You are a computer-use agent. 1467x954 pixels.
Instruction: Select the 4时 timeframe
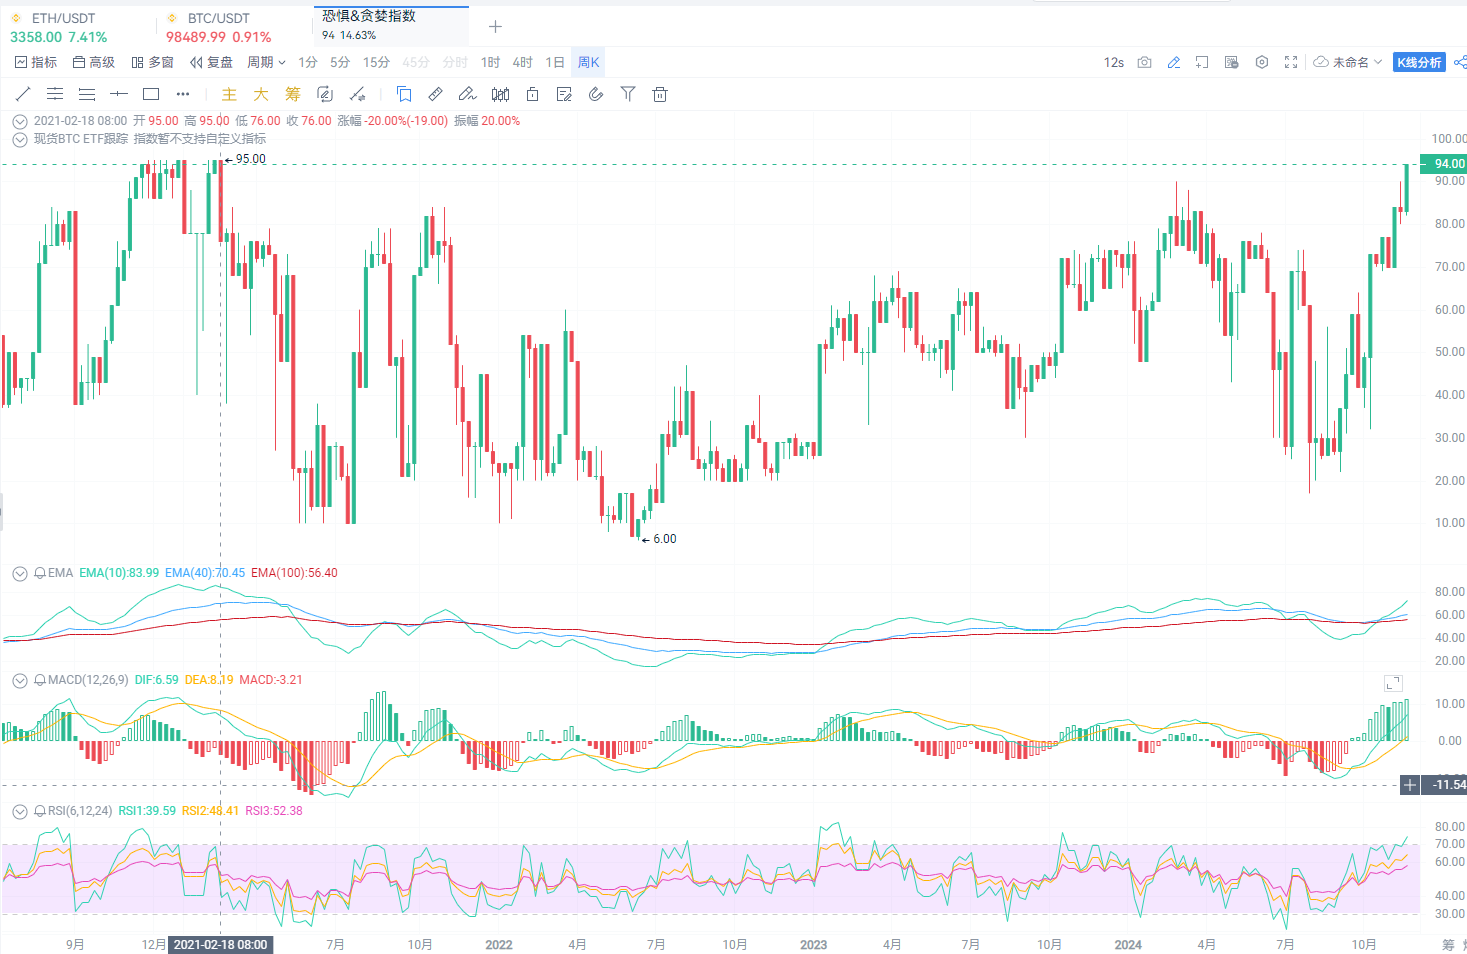coord(522,62)
